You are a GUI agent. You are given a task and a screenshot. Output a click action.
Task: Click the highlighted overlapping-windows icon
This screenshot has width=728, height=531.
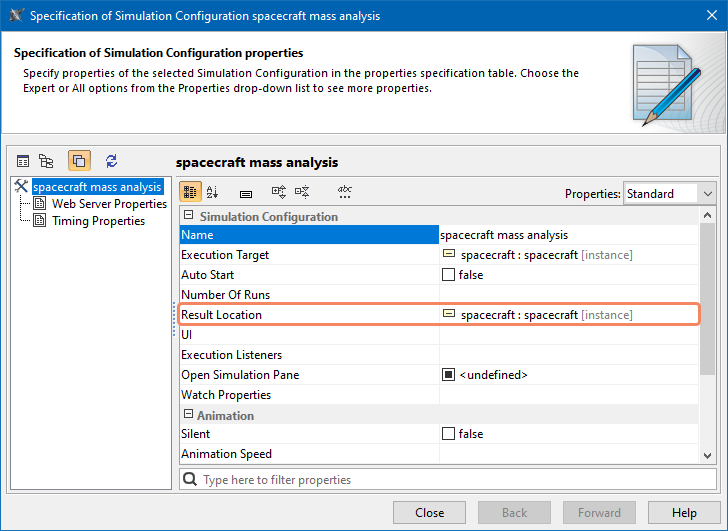pos(79,161)
